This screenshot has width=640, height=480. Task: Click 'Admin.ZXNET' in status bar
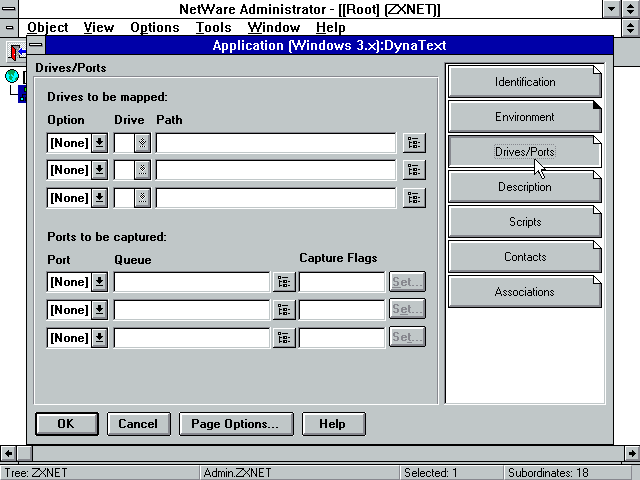237,473
